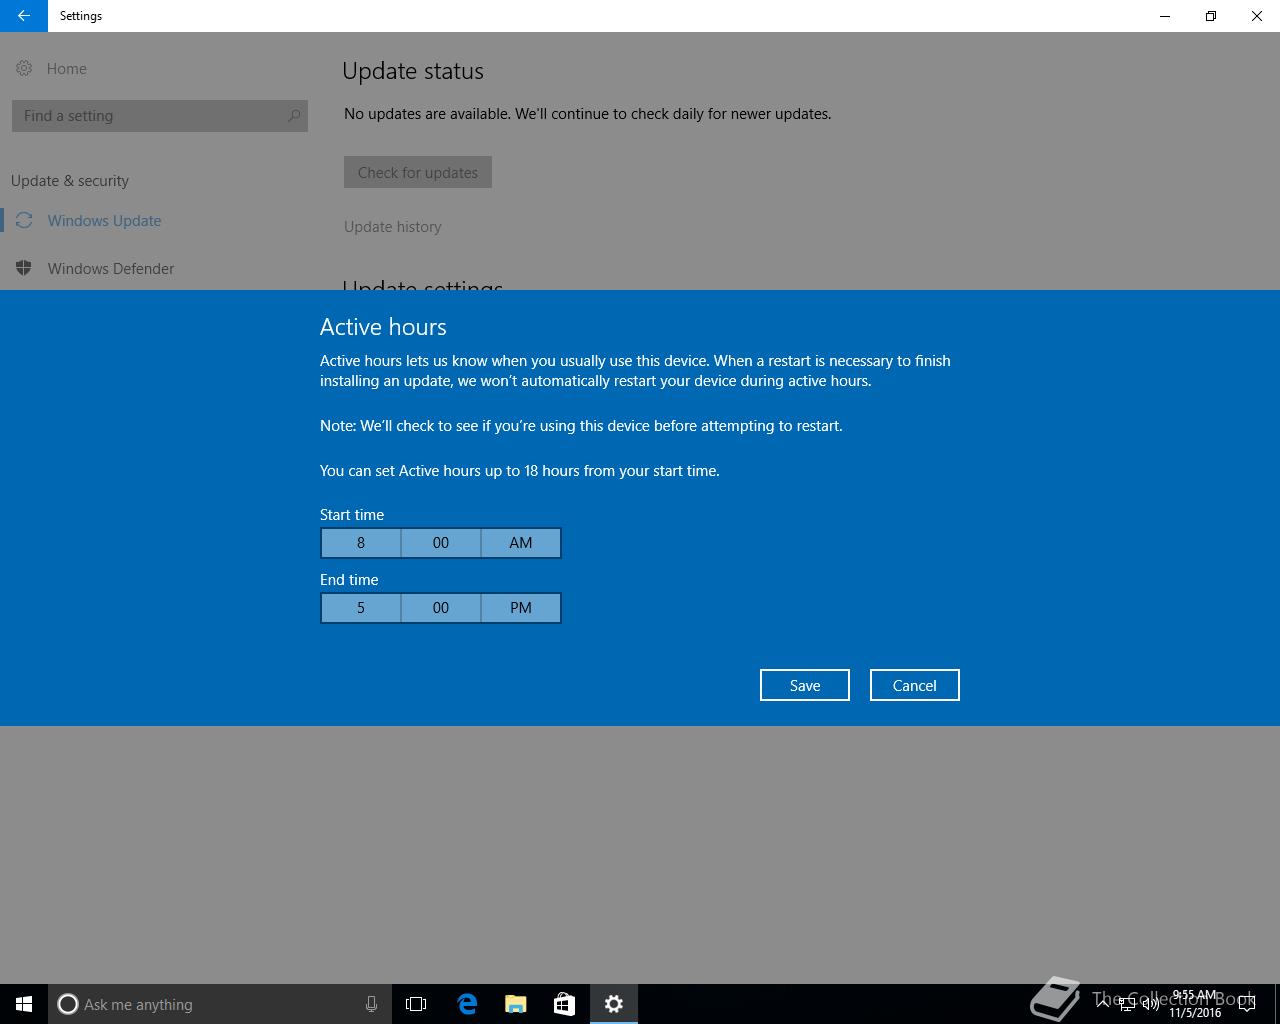Click the Find a setting search box

(160, 116)
